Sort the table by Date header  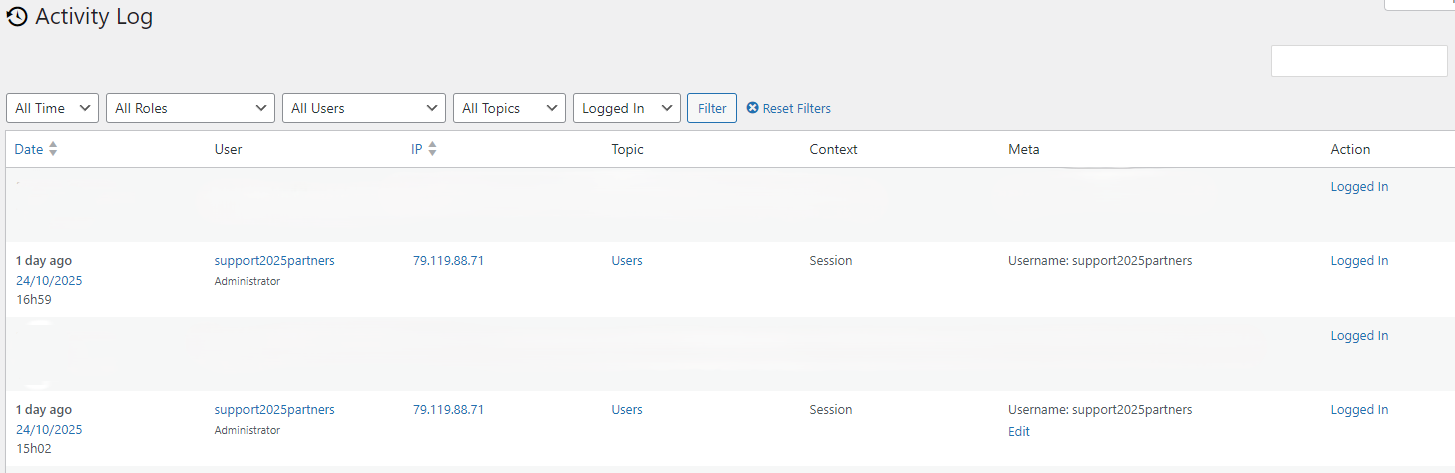[29, 149]
